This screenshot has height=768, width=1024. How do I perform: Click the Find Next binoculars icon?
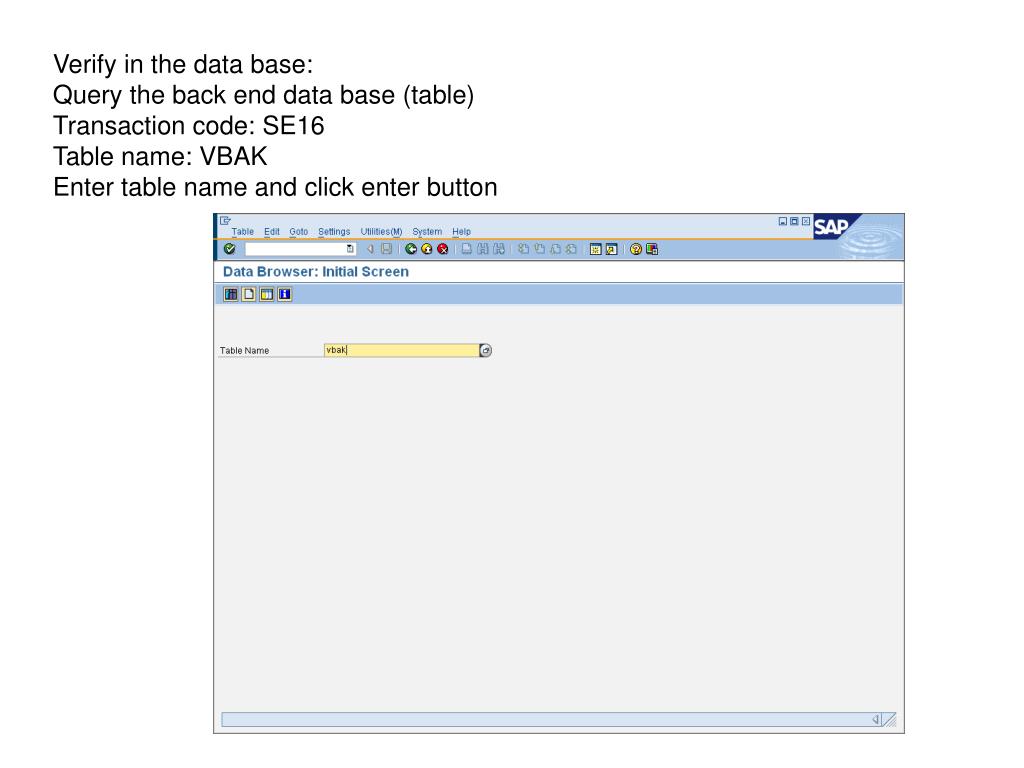499,249
